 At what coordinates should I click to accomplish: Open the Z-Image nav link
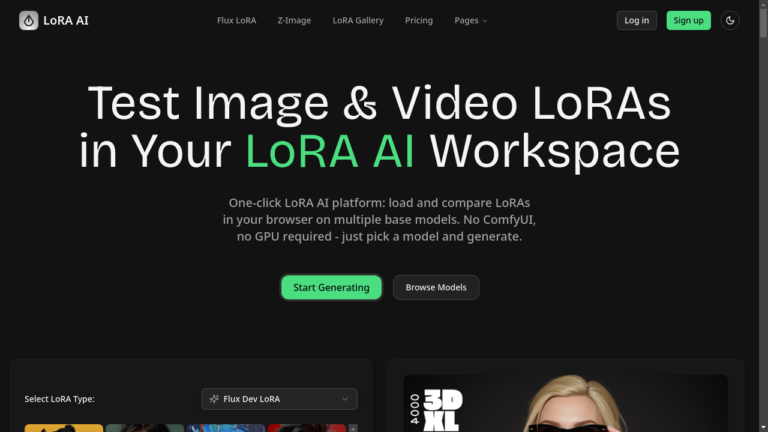[x=294, y=21]
